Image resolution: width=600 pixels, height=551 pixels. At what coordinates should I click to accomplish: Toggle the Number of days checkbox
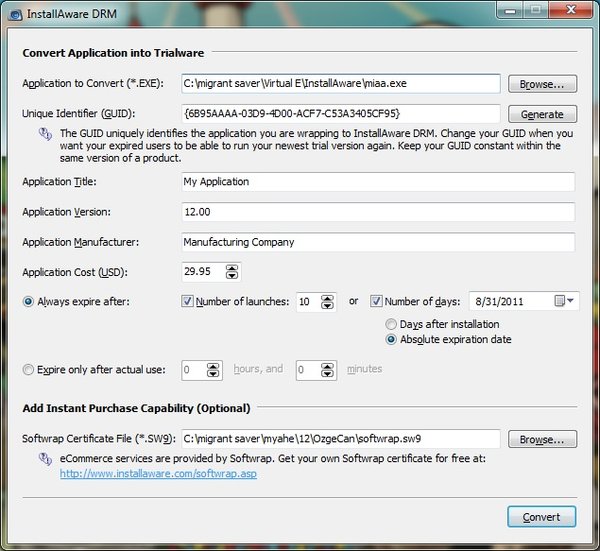376,301
